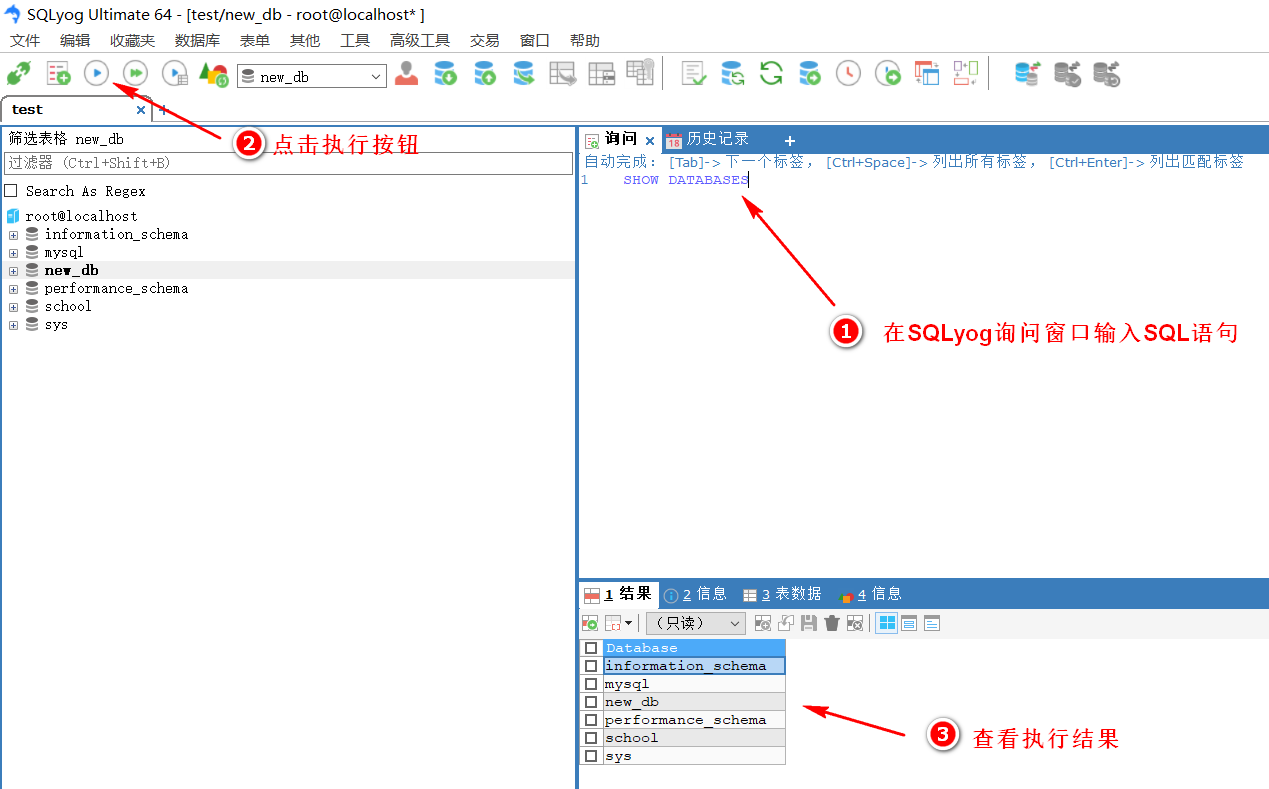The width and height of the screenshot is (1269, 789).
Task: Switch to the 4 信息 tab
Action: click(870, 594)
